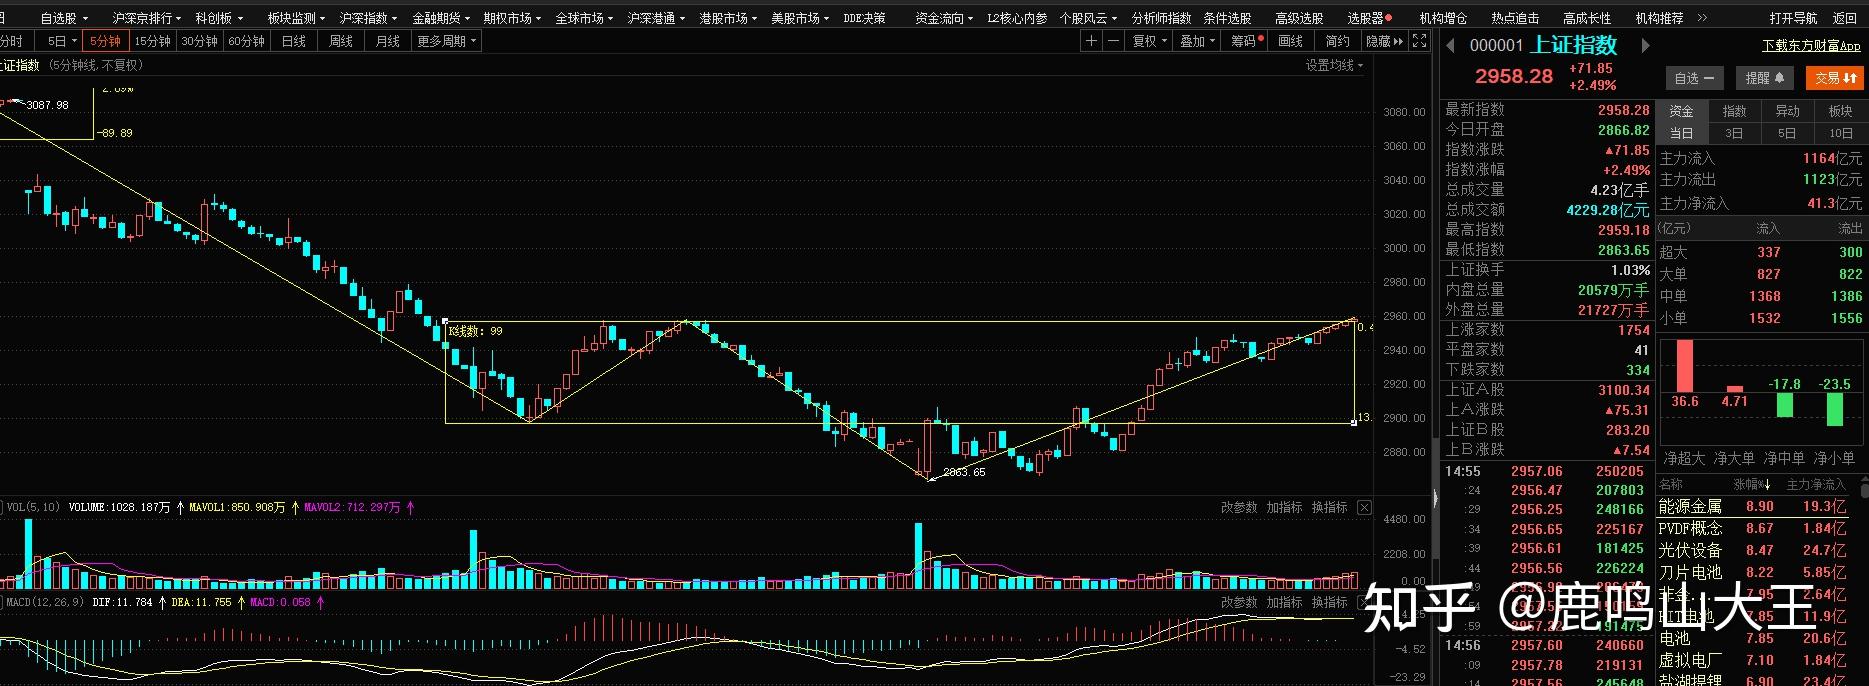Zoom in chart with plus icon
The width and height of the screenshot is (1869, 686).
point(1091,41)
